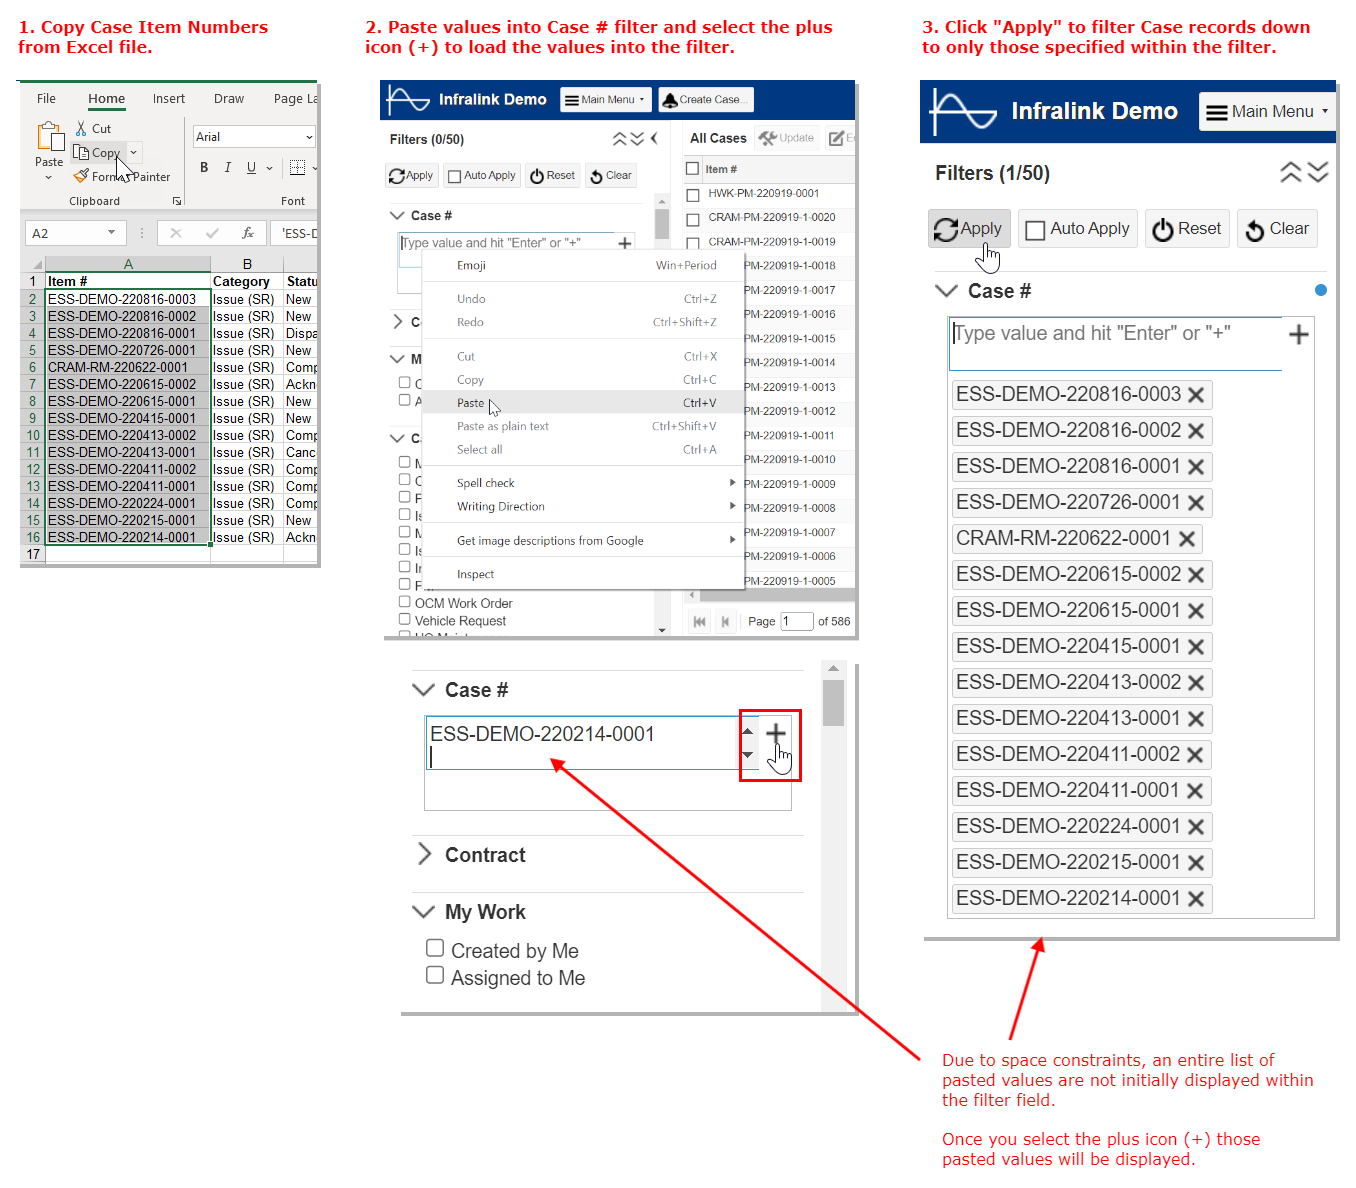The image size is (1356, 1188).
Task: Check the Created by Me checkbox
Action: point(435,948)
